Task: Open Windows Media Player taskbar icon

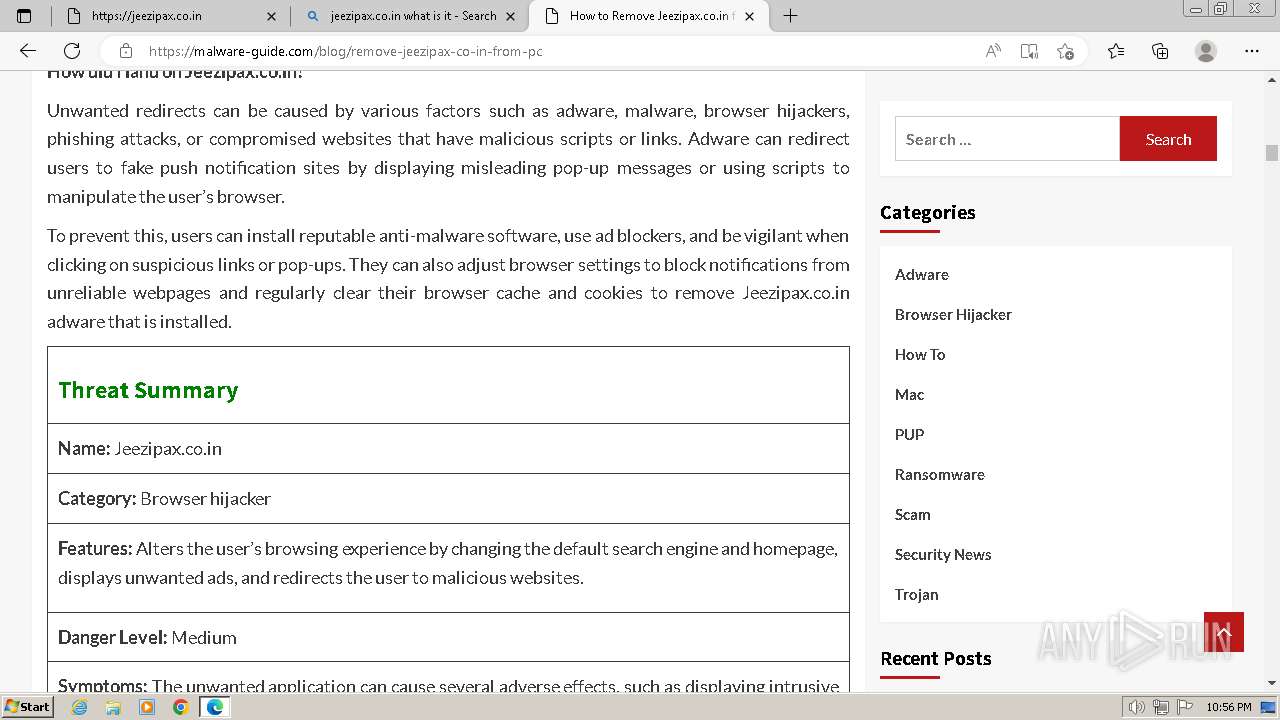Action: (147, 707)
